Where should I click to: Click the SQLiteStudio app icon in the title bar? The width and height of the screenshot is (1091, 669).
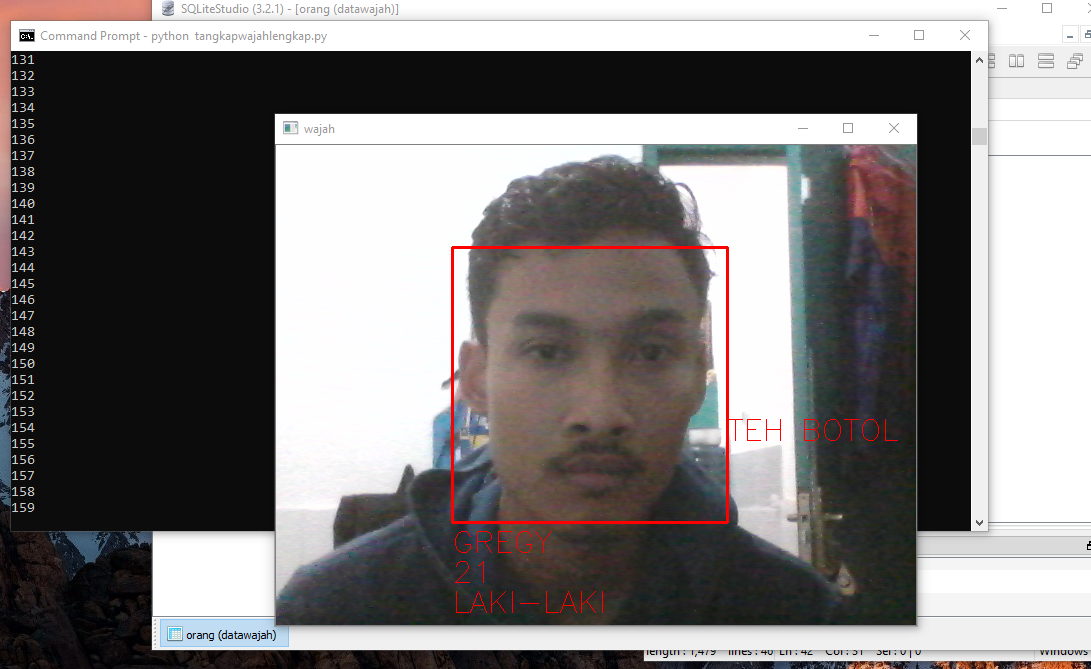[167, 9]
